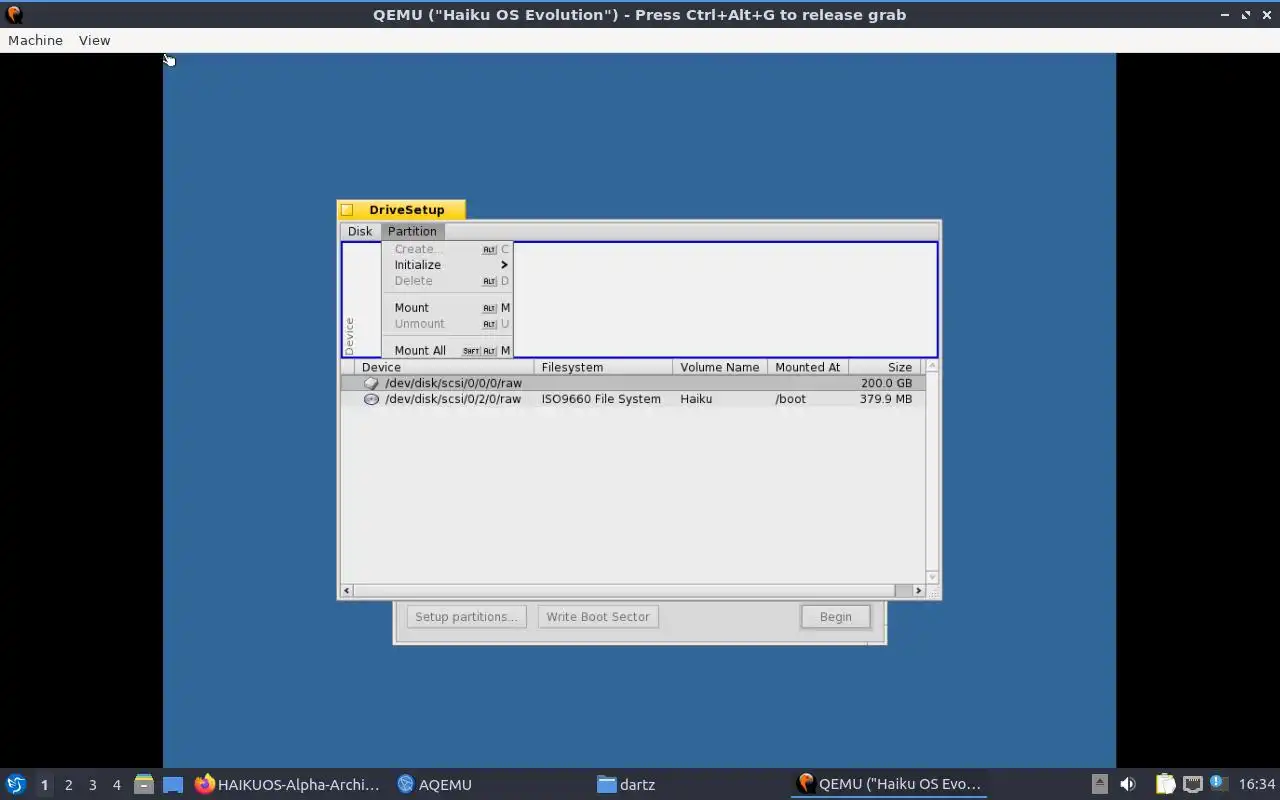Click the Filesystem column header
This screenshot has height=800, width=1280.
603,367
